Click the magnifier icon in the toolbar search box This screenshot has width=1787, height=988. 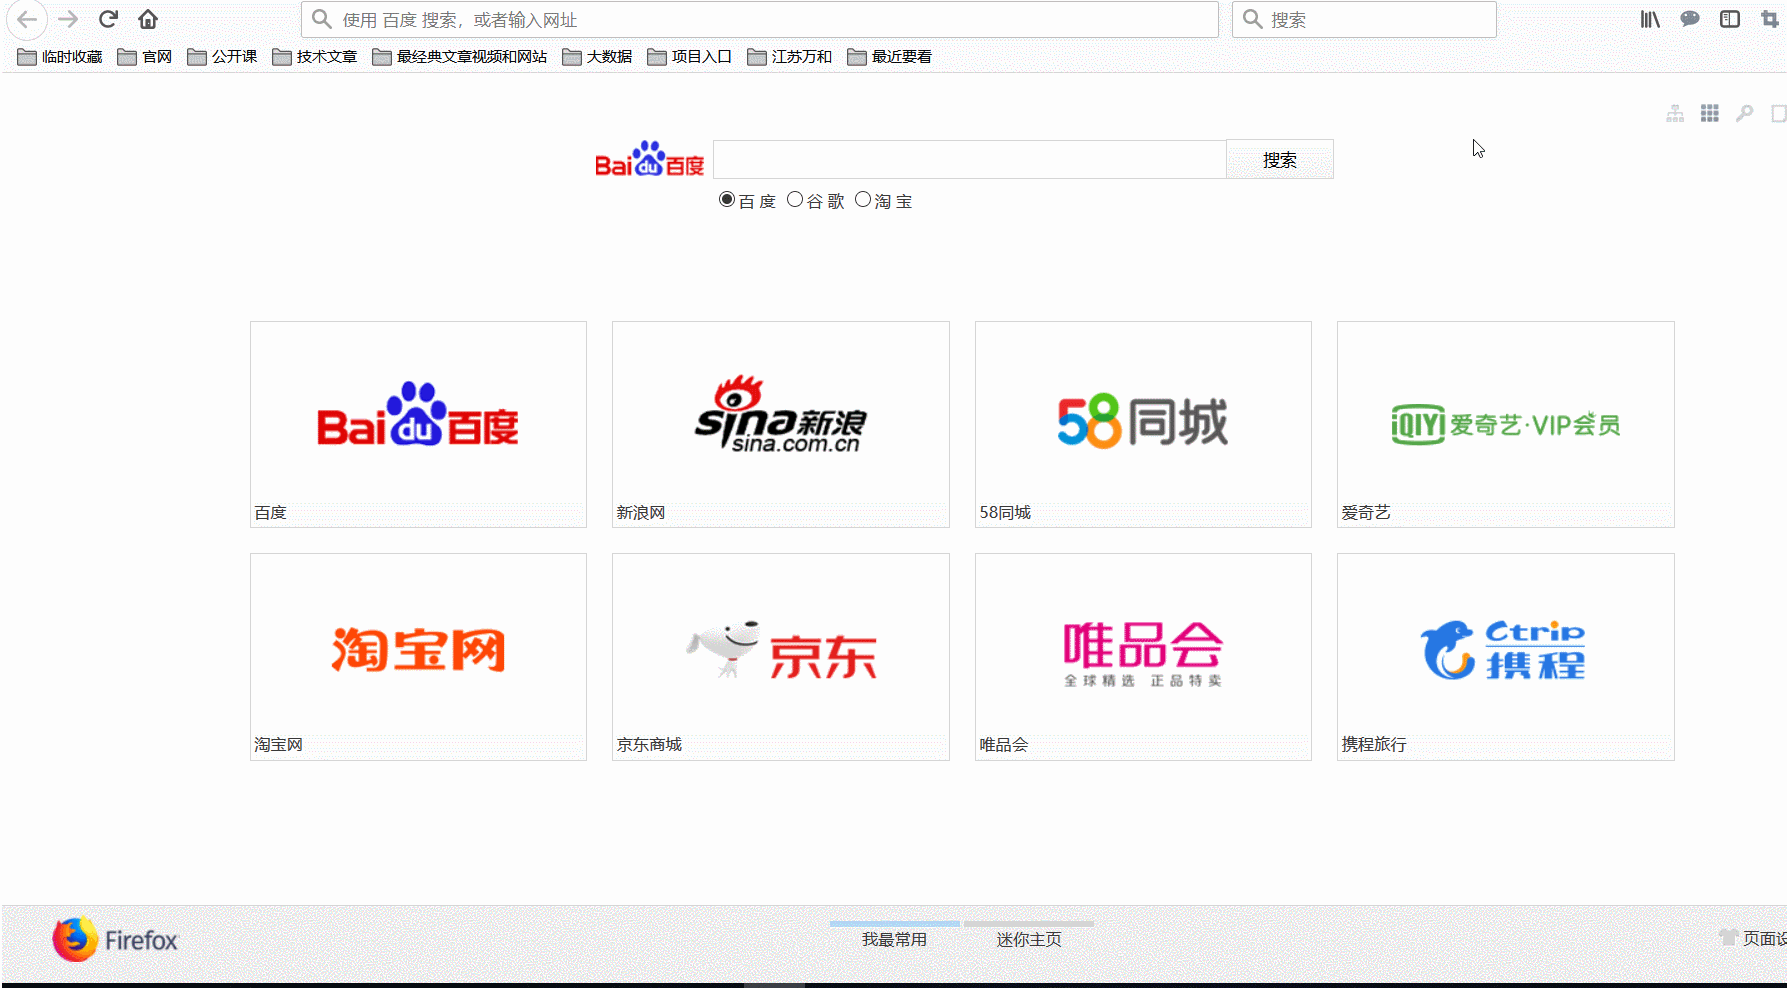(x=1252, y=19)
